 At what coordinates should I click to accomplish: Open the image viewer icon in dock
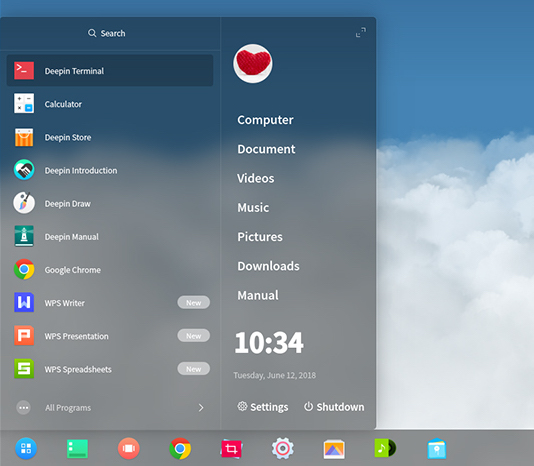tap(334, 449)
